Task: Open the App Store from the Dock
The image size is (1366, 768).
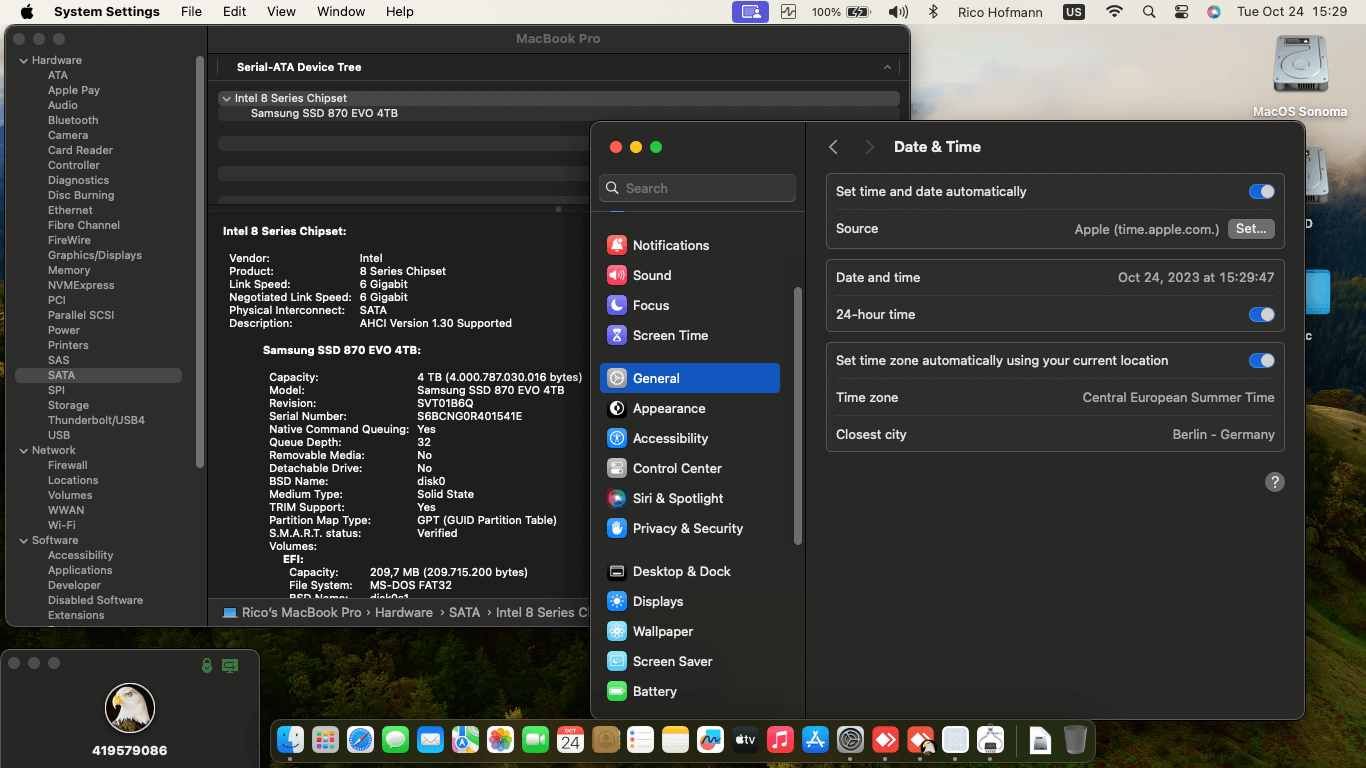Action: point(815,740)
